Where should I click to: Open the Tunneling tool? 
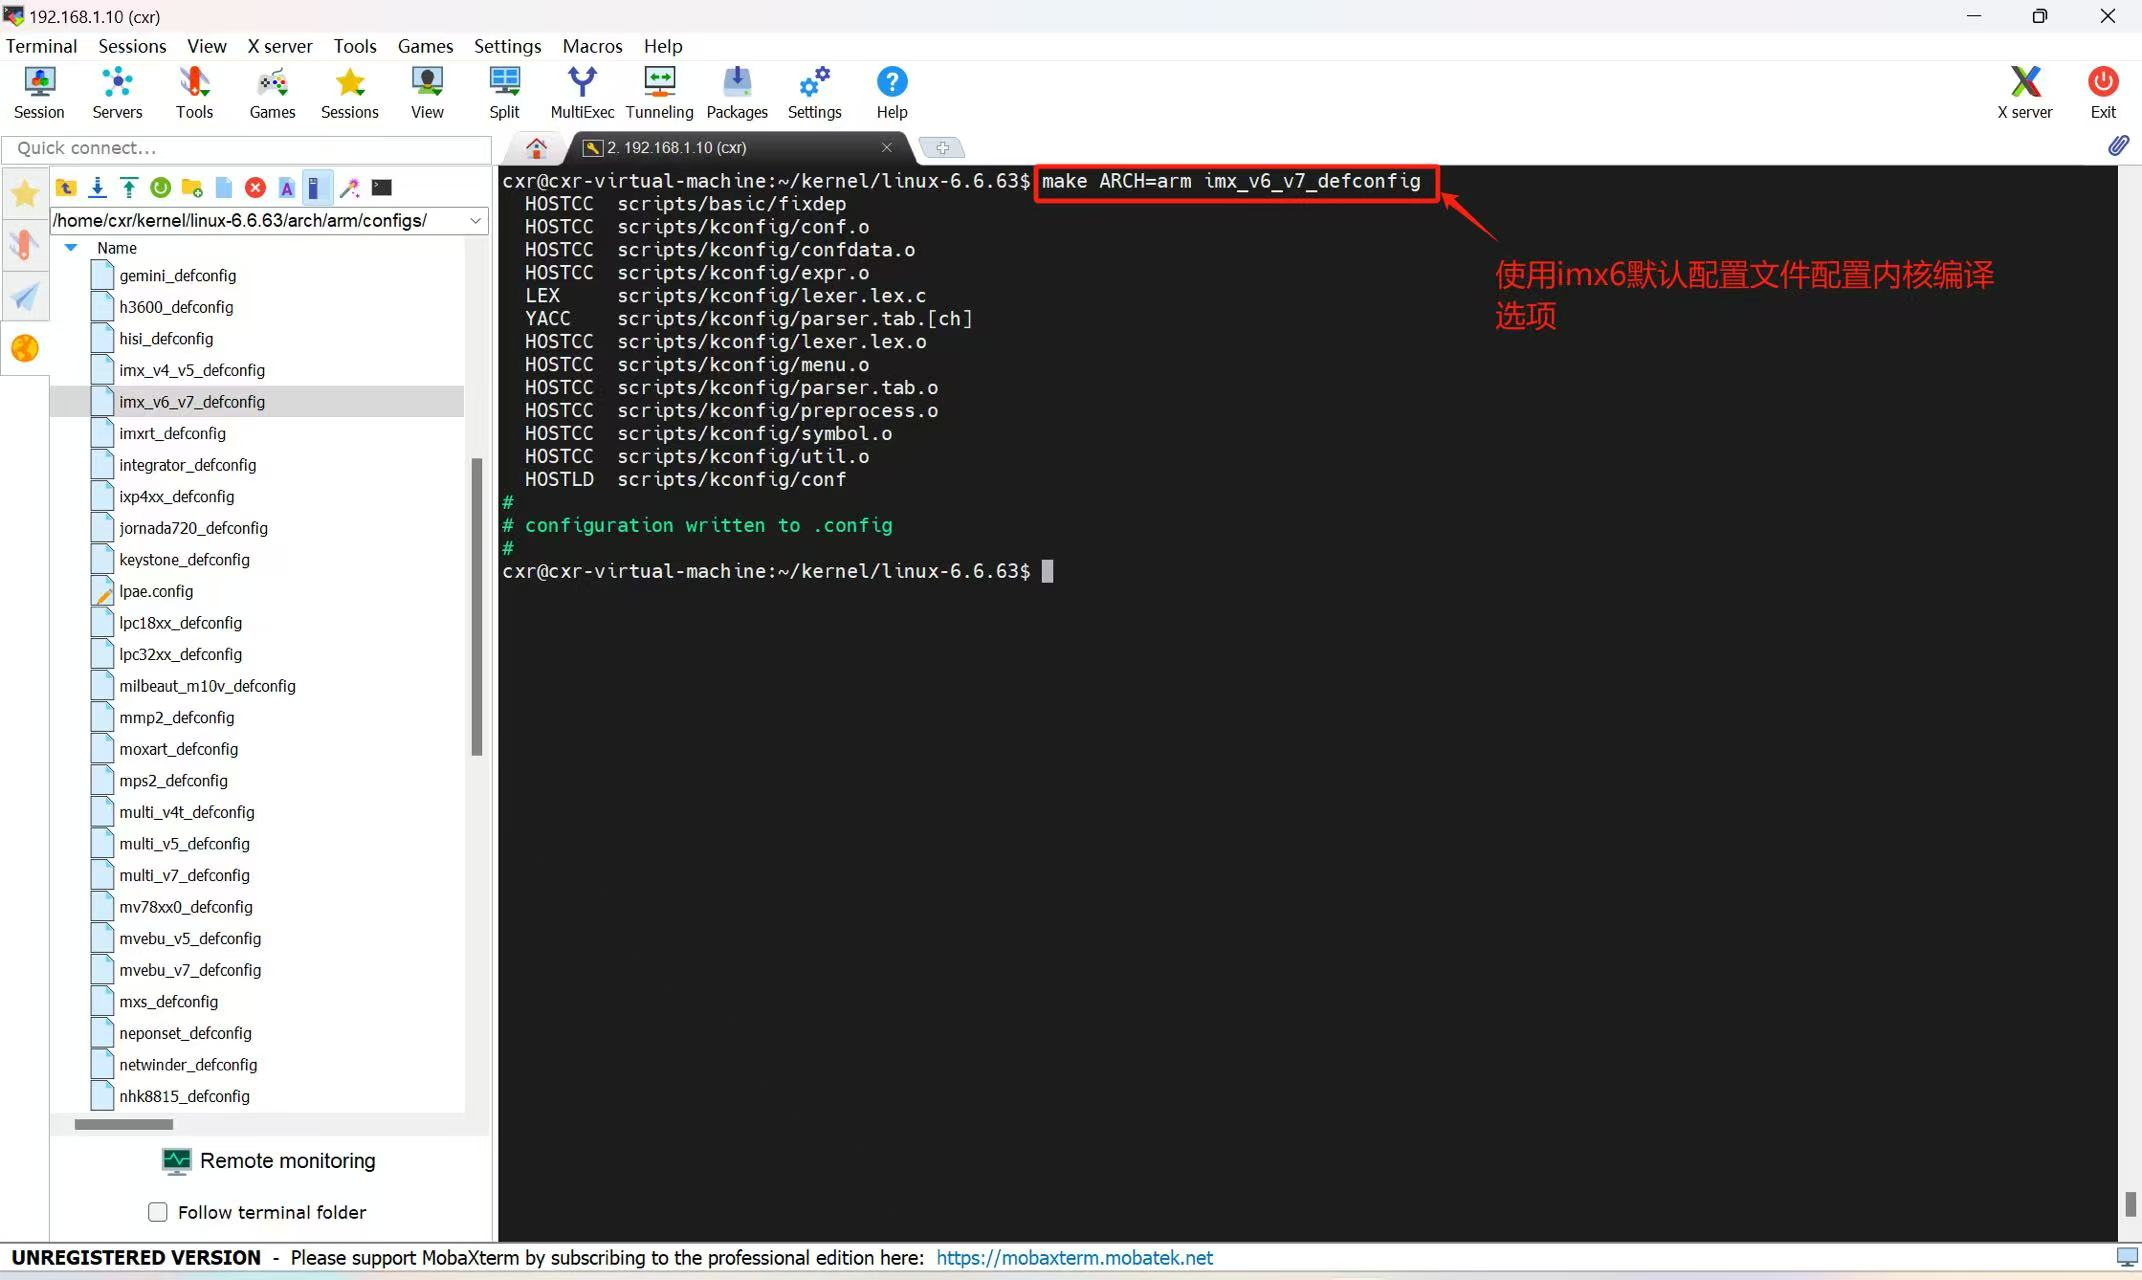tap(659, 92)
